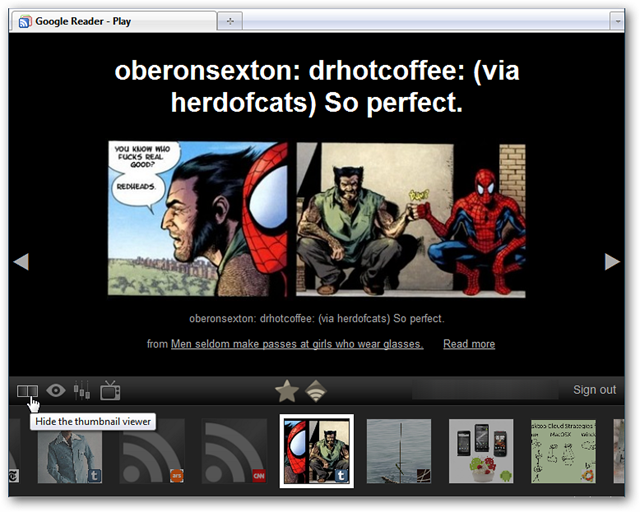Select the CNN feed thumbnail
This screenshot has width=640, height=512.
coord(234,451)
